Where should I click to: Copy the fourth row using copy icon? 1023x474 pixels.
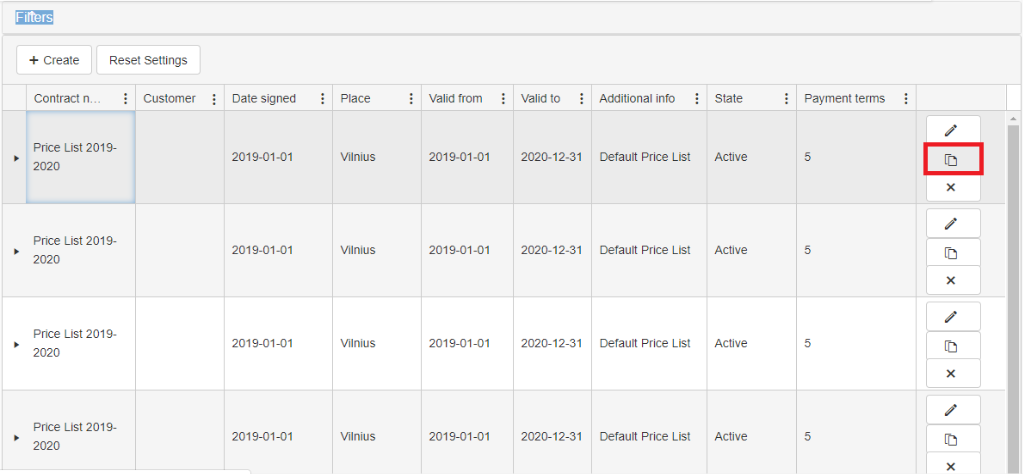click(x=951, y=438)
